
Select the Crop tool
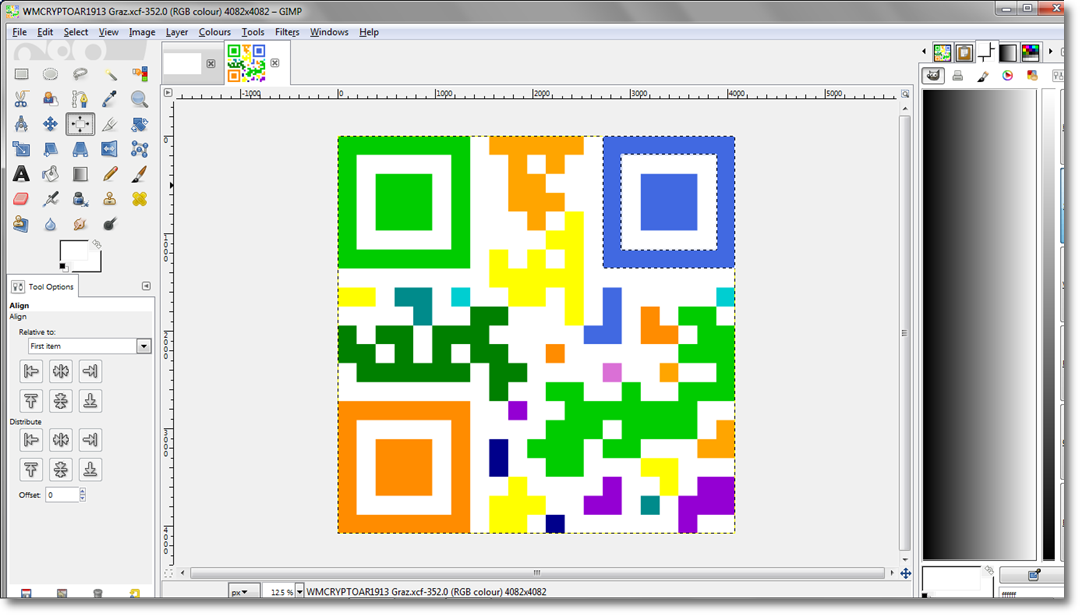click(x=110, y=124)
